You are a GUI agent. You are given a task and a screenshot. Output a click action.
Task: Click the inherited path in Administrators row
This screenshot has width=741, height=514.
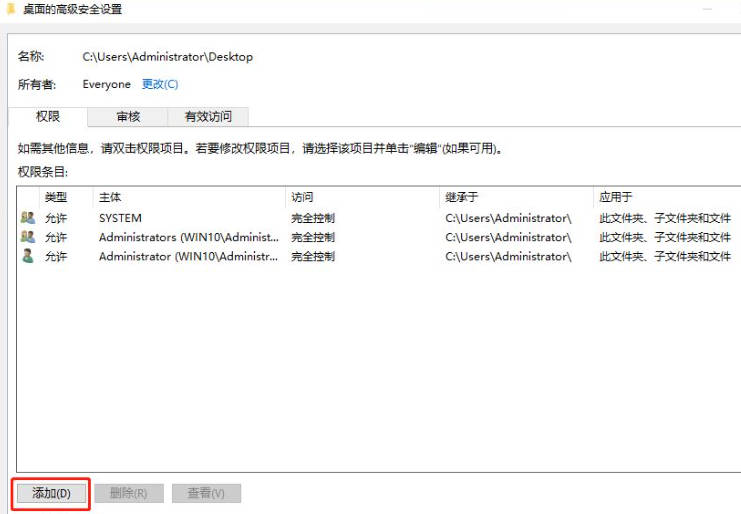508,237
